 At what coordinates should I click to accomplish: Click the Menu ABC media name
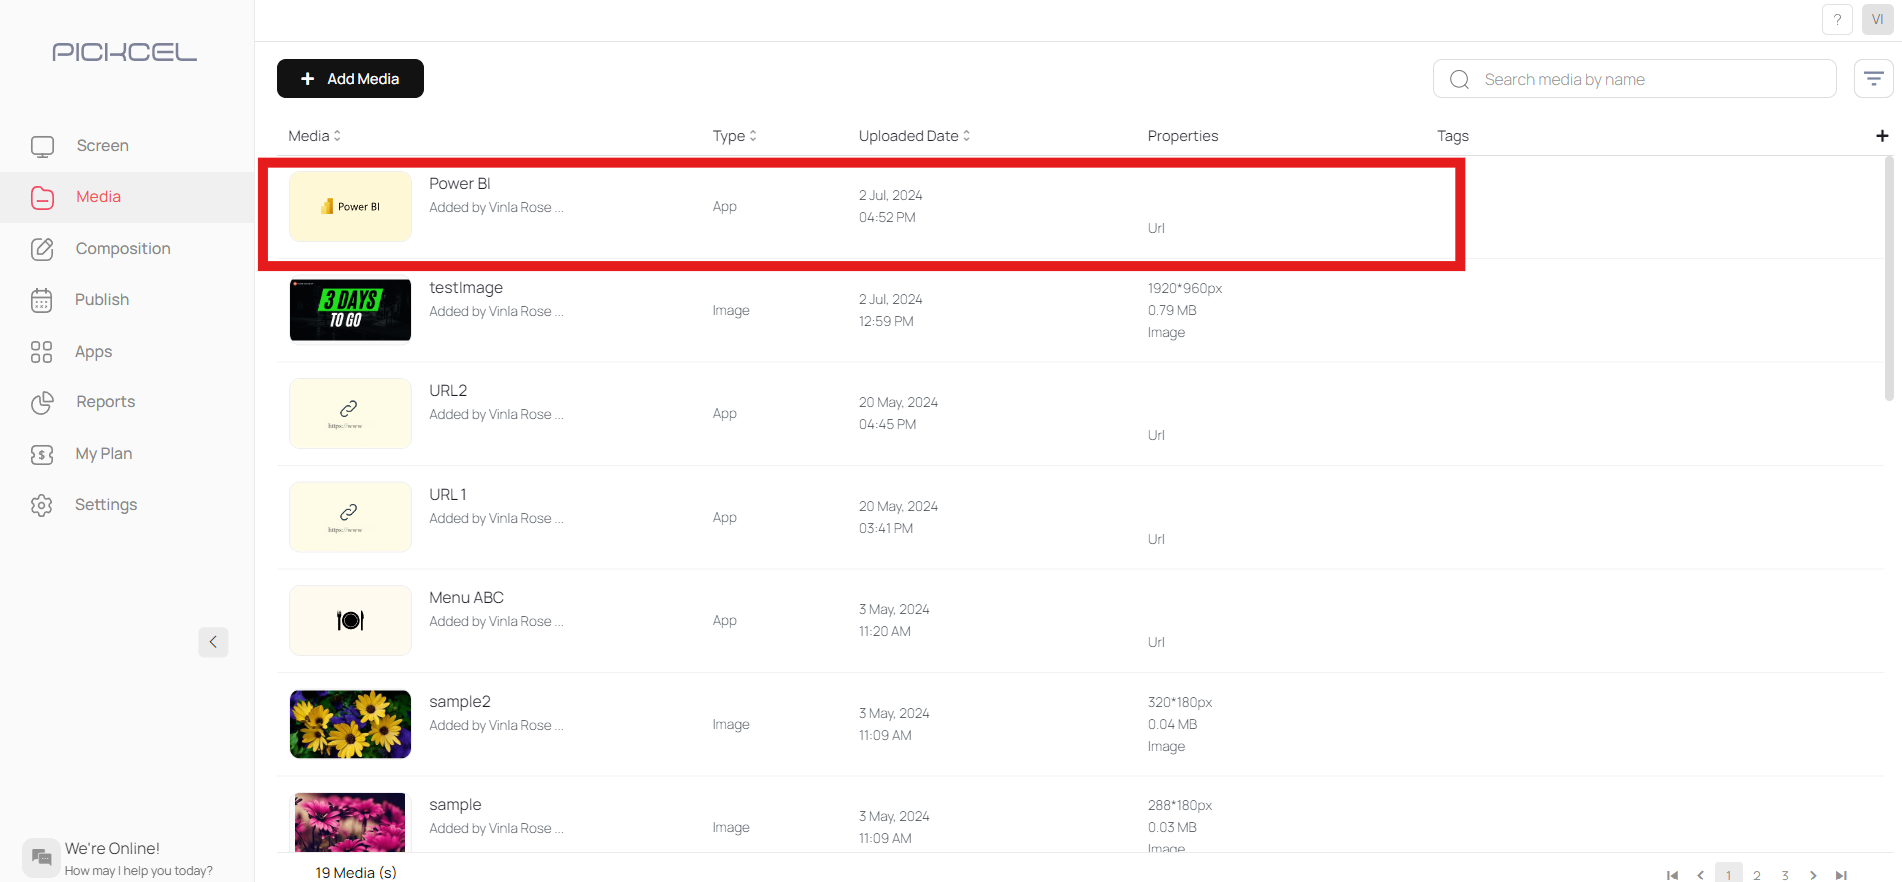point(466,598)
